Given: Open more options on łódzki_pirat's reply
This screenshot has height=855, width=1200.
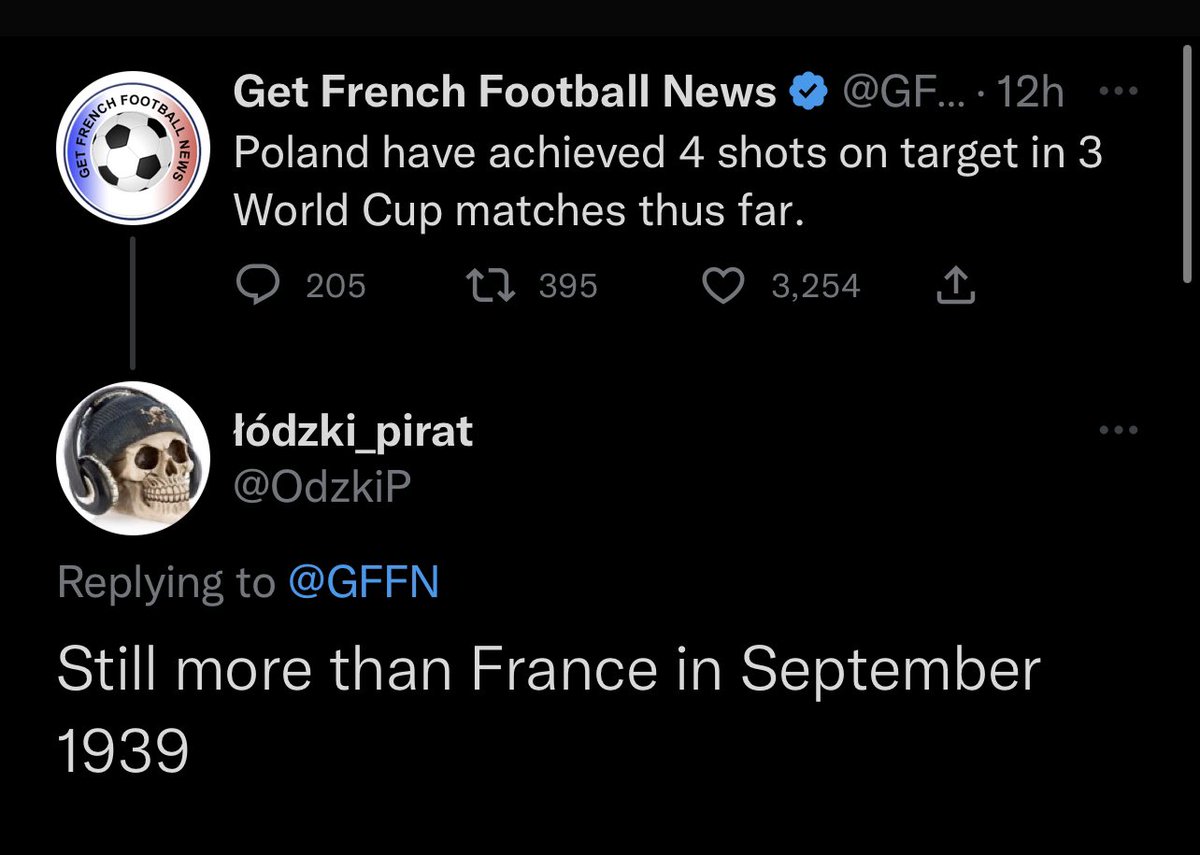Looking at the screenshot, I should click(1118, 430).
